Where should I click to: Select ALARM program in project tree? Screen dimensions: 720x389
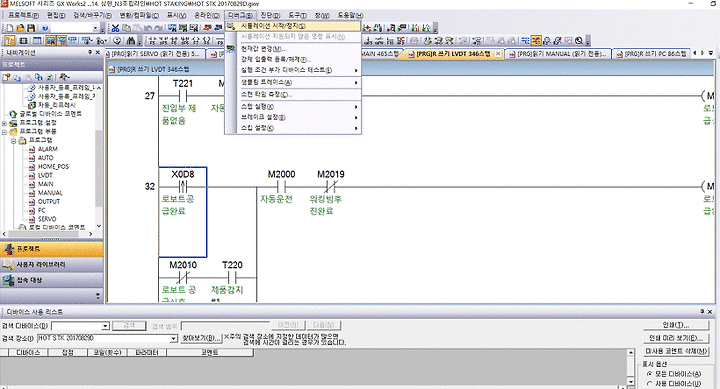(47, 149)
